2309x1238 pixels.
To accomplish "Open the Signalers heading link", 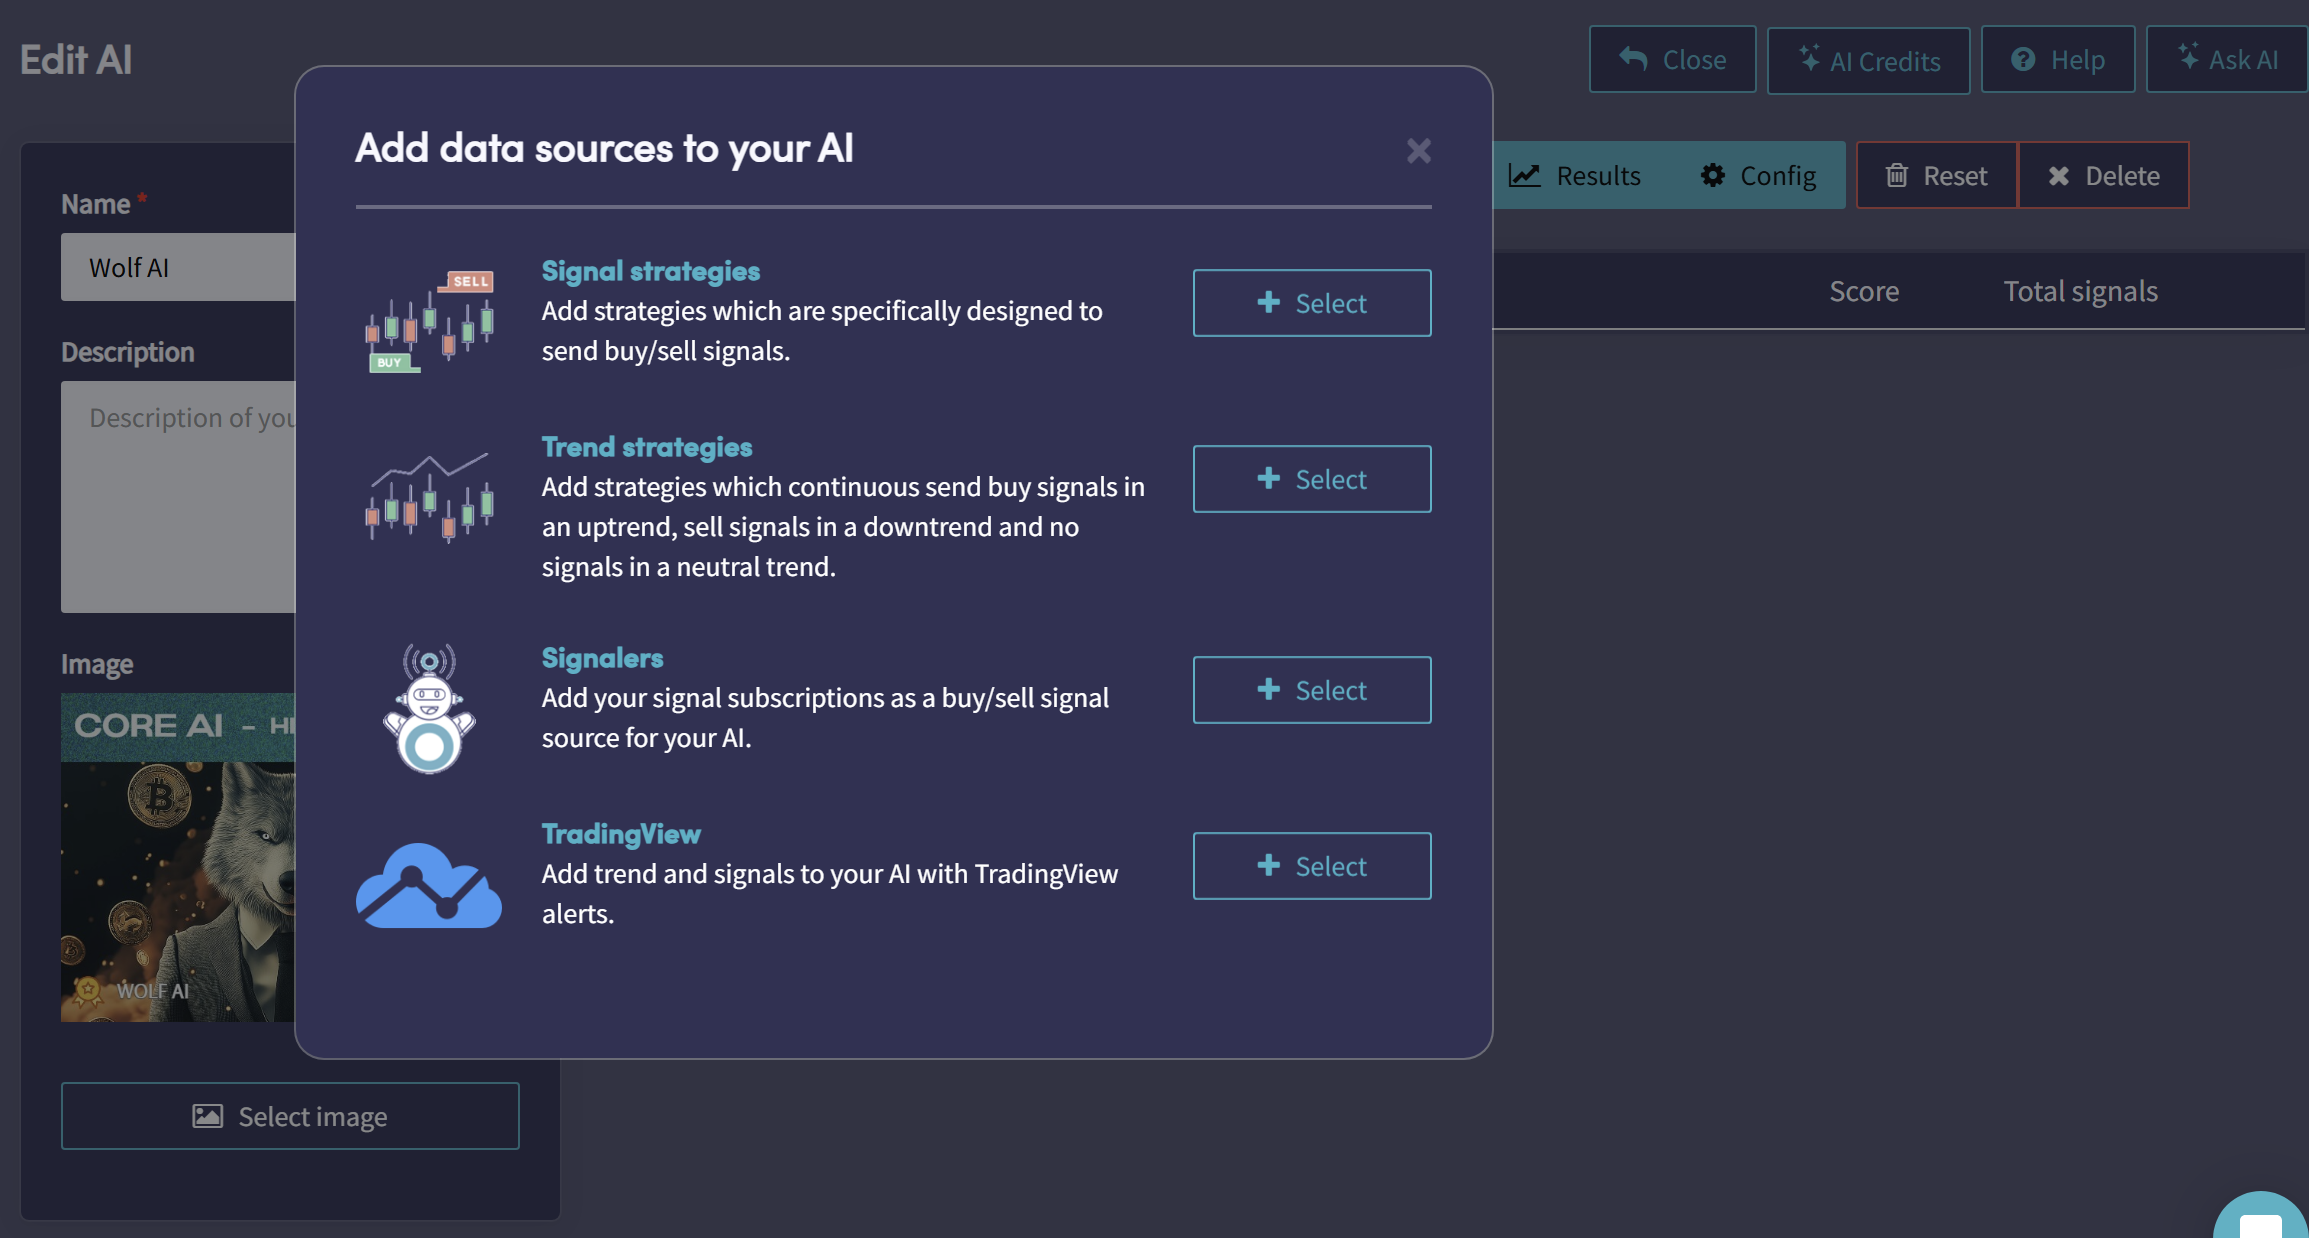I will coord(603,658).
